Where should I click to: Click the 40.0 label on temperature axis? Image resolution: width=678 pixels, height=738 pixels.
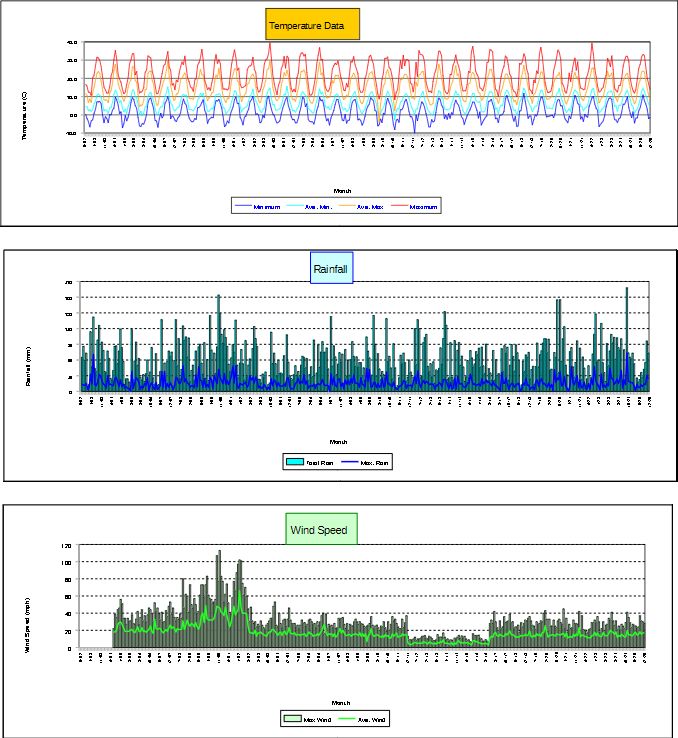(72, 43)
